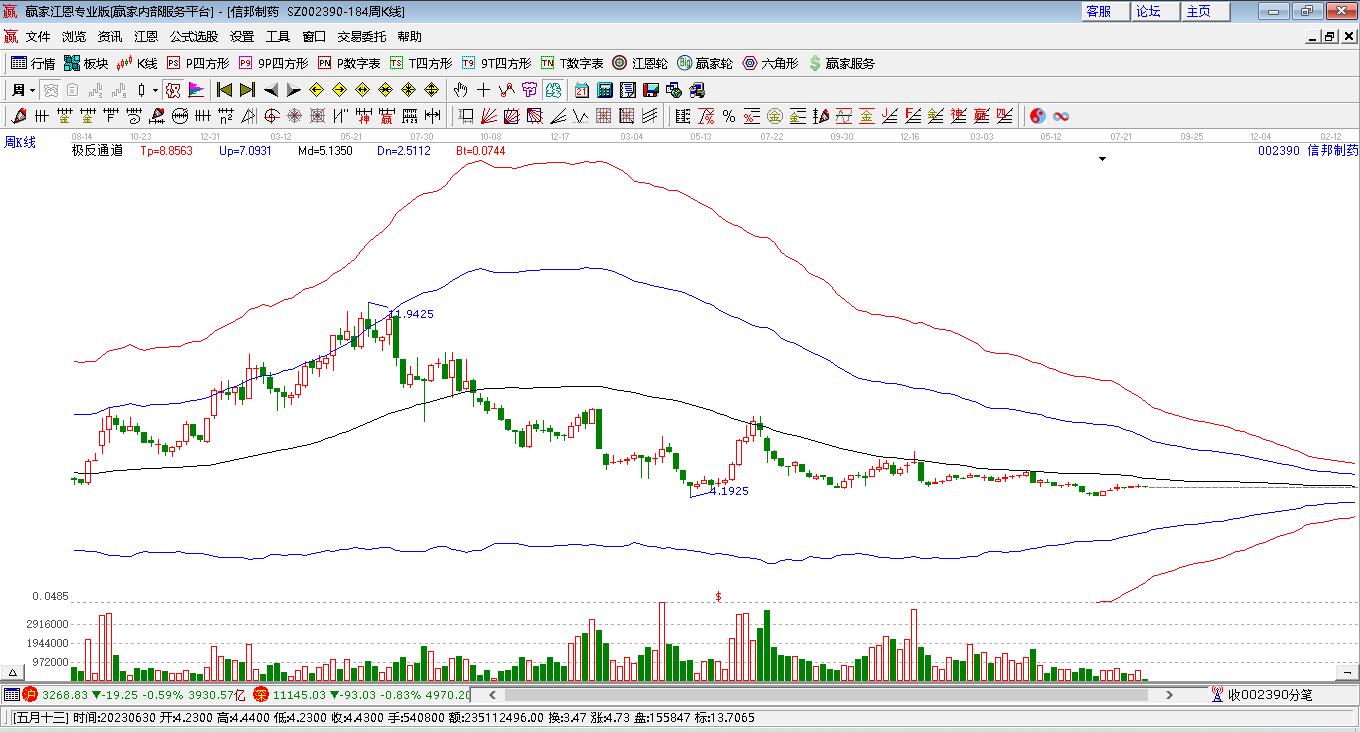The width and height of the screenshot is (1360, 732).
Task: Open the calculator icon in toolbar
Action: [604, 90]
